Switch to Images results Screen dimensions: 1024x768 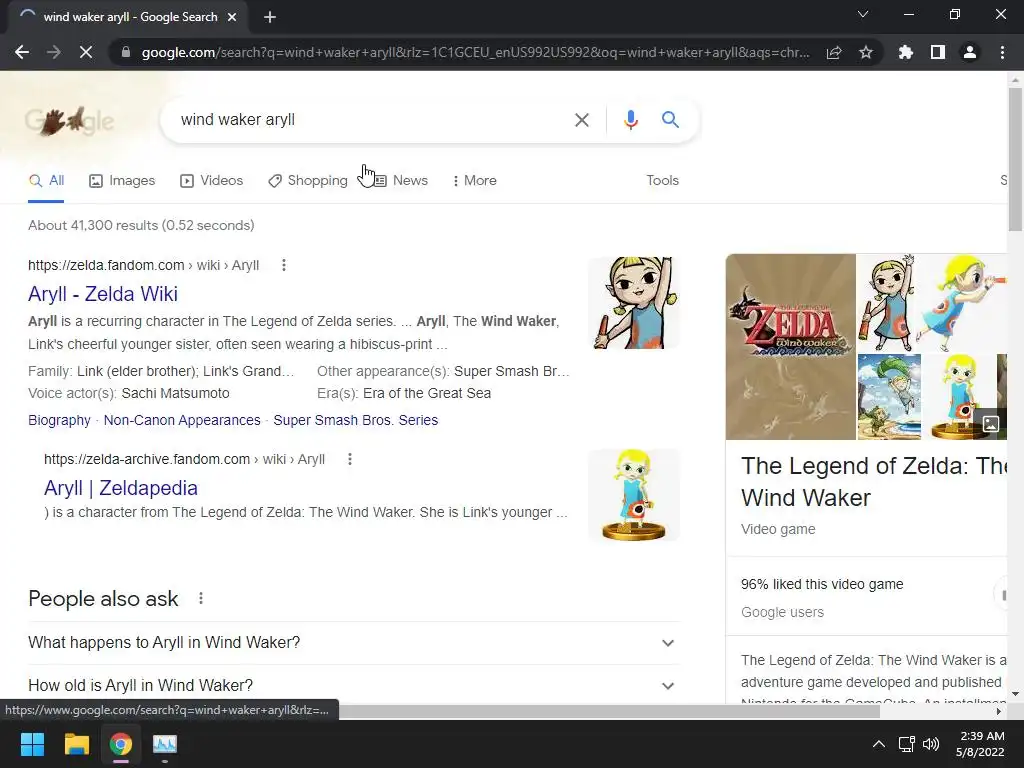pyautogui.click(x=122, y=181)
